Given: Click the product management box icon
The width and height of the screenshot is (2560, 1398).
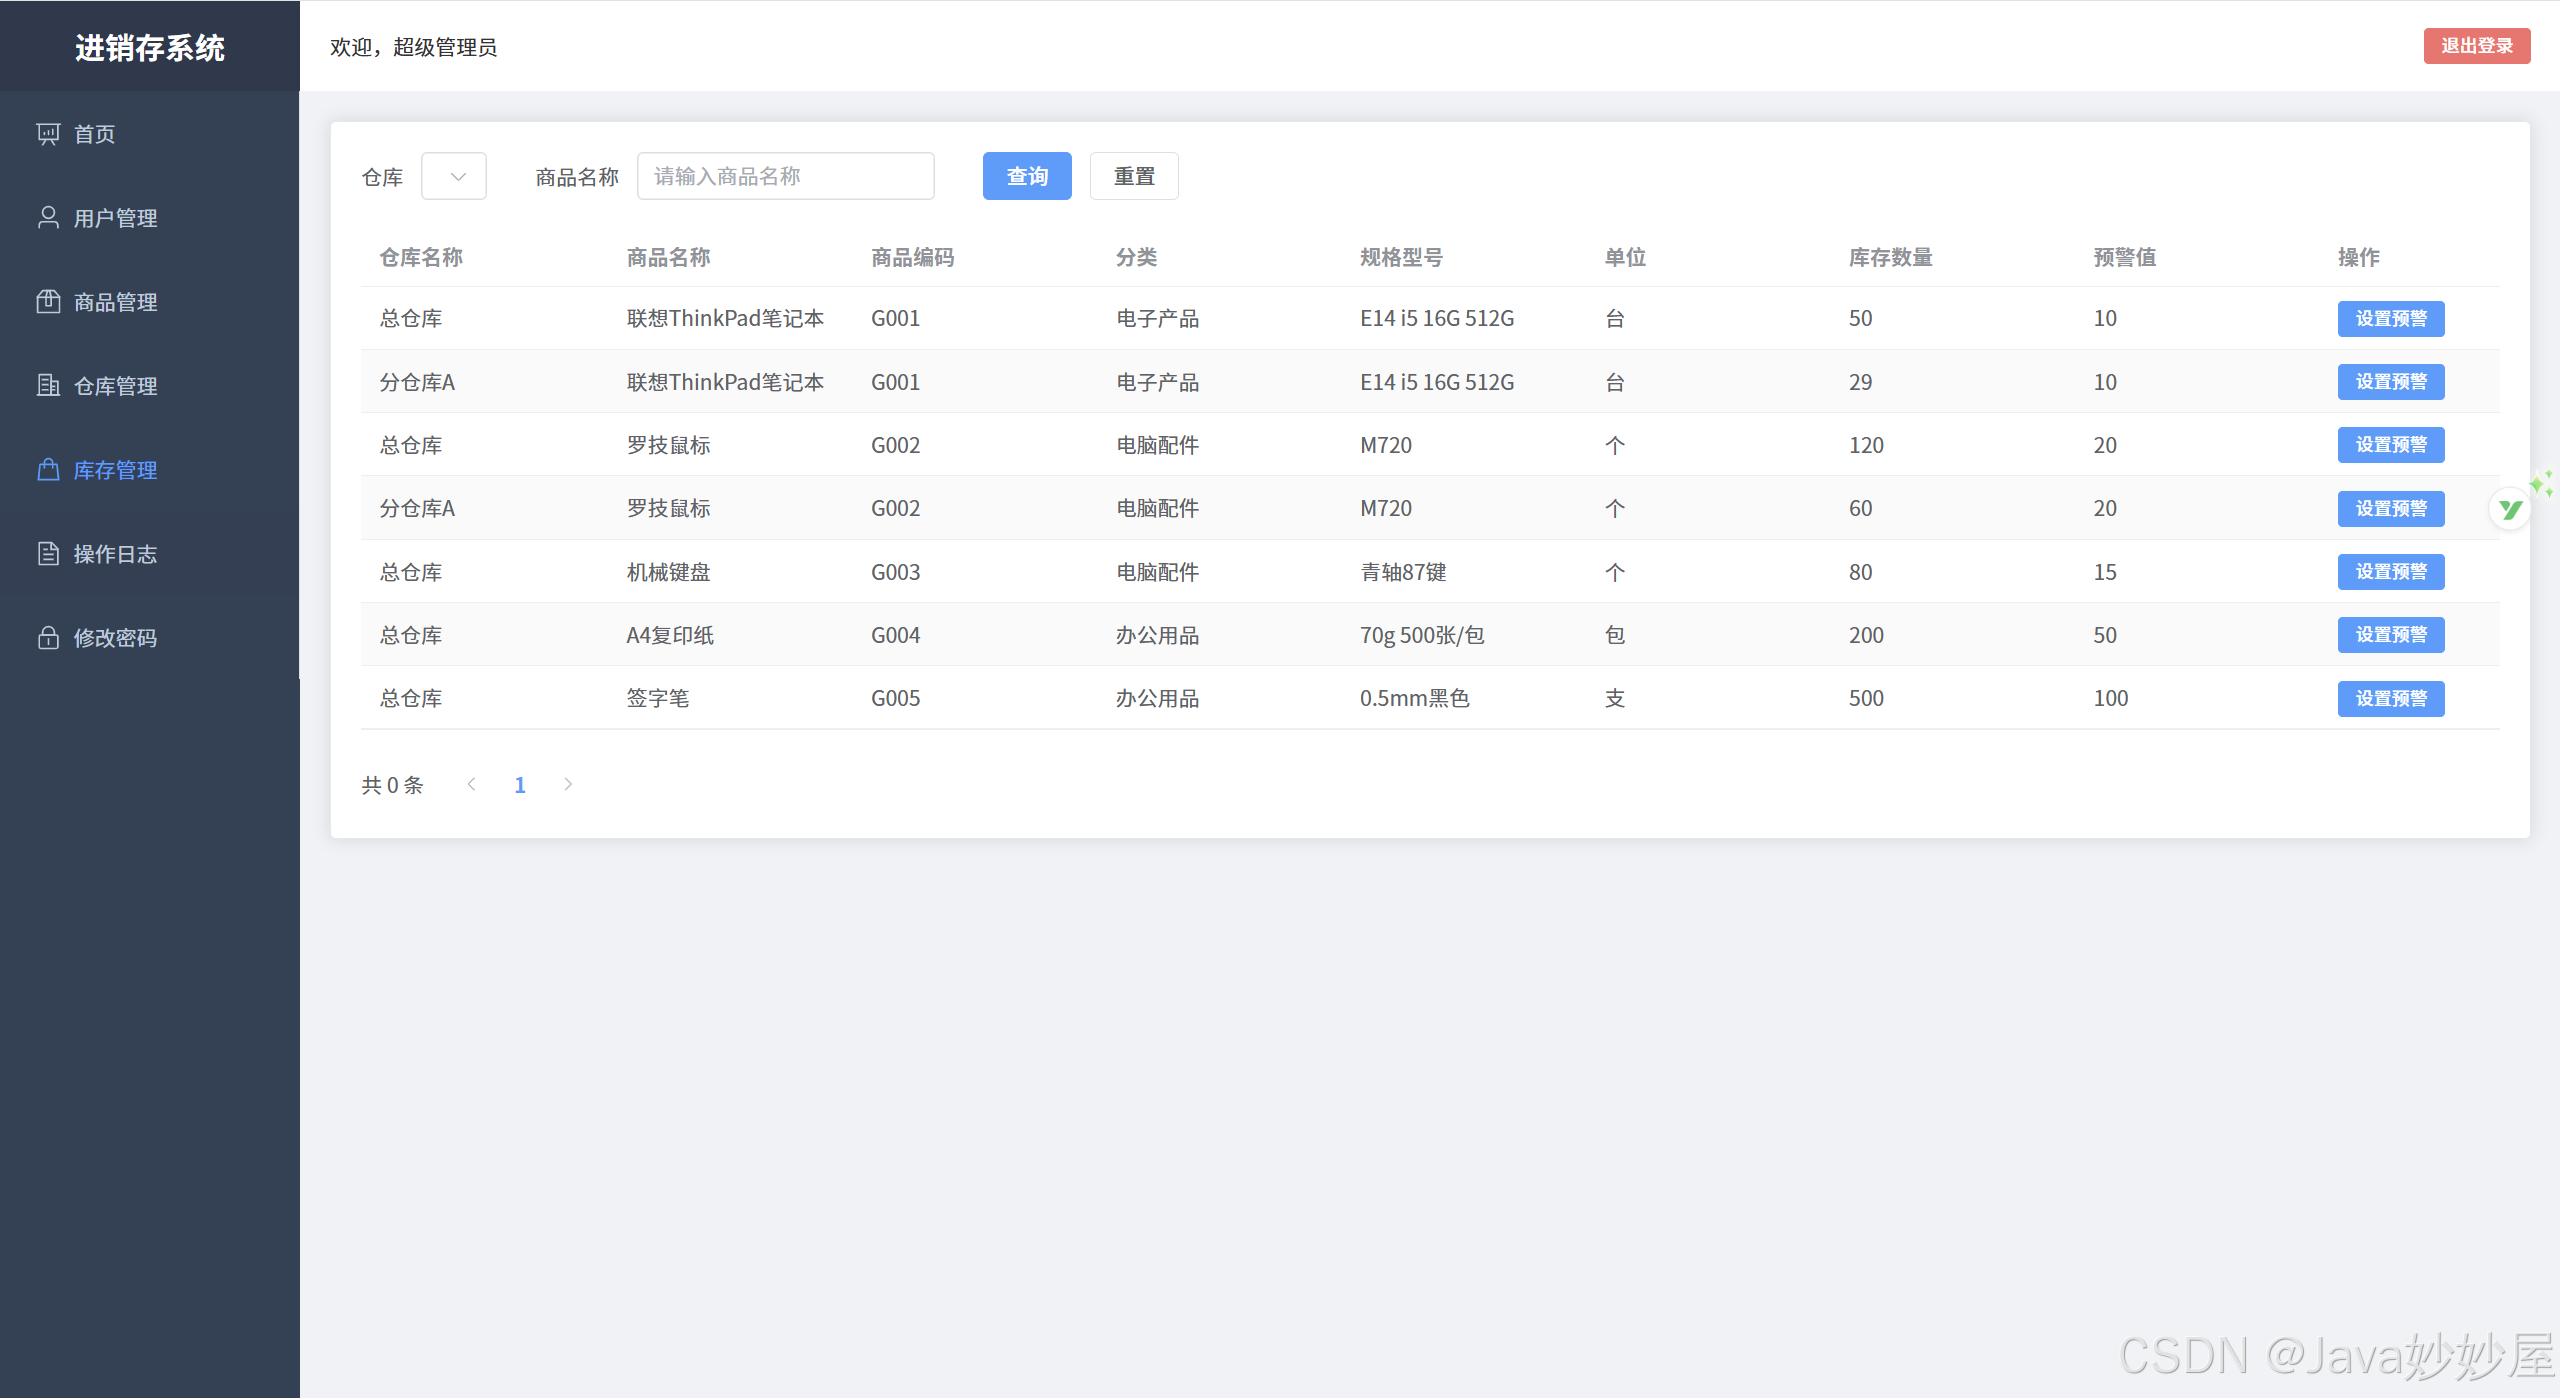Looking at the screenshot, I should click(48, 302).
